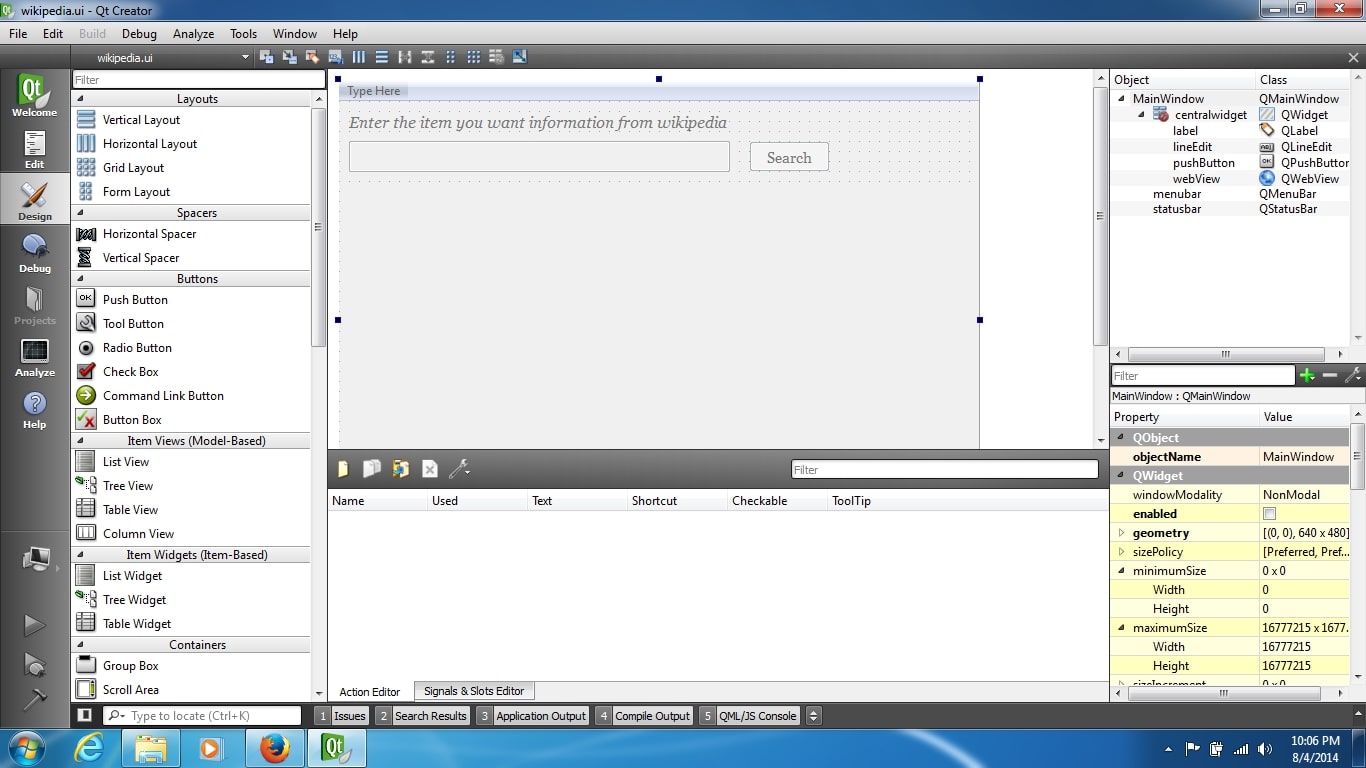This screenshot has width=1366, height=768.
Task: Click the Edit Buddies toolbar icon
Action: click(313, 57)
